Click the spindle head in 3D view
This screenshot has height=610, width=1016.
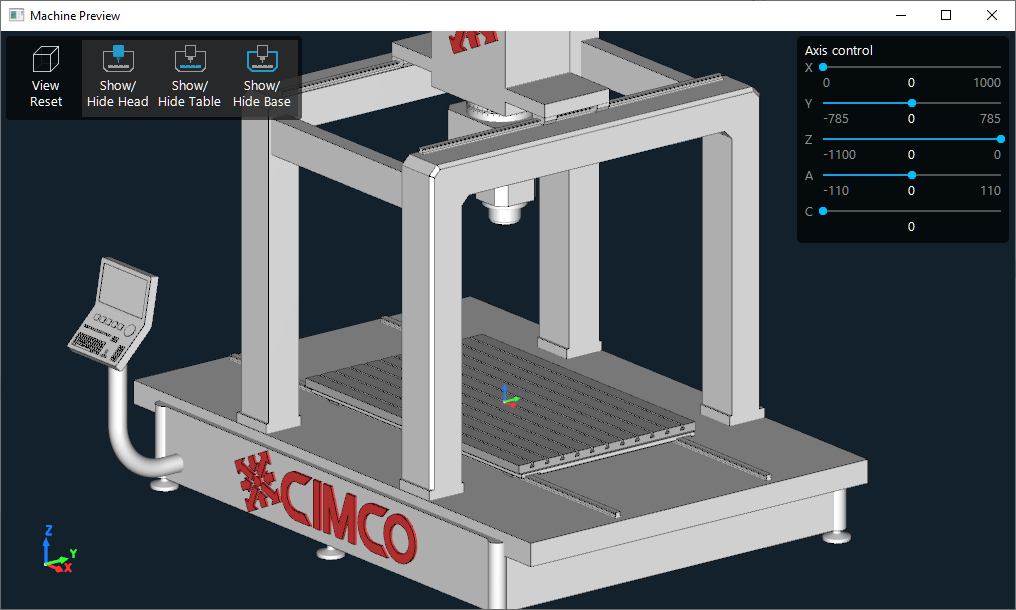point(504,204)
